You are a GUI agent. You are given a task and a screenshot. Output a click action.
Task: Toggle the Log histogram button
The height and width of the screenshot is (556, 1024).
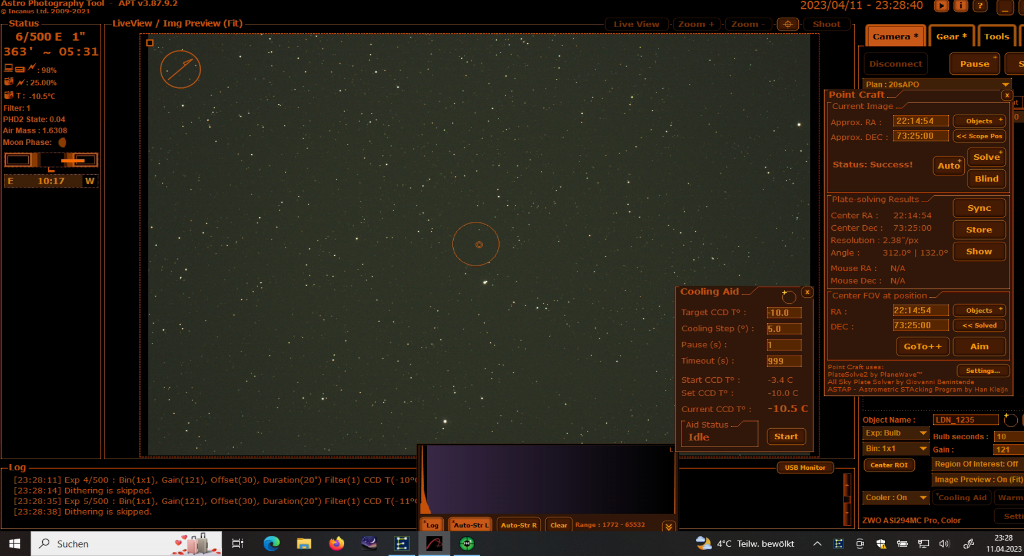tap(431, 524)
